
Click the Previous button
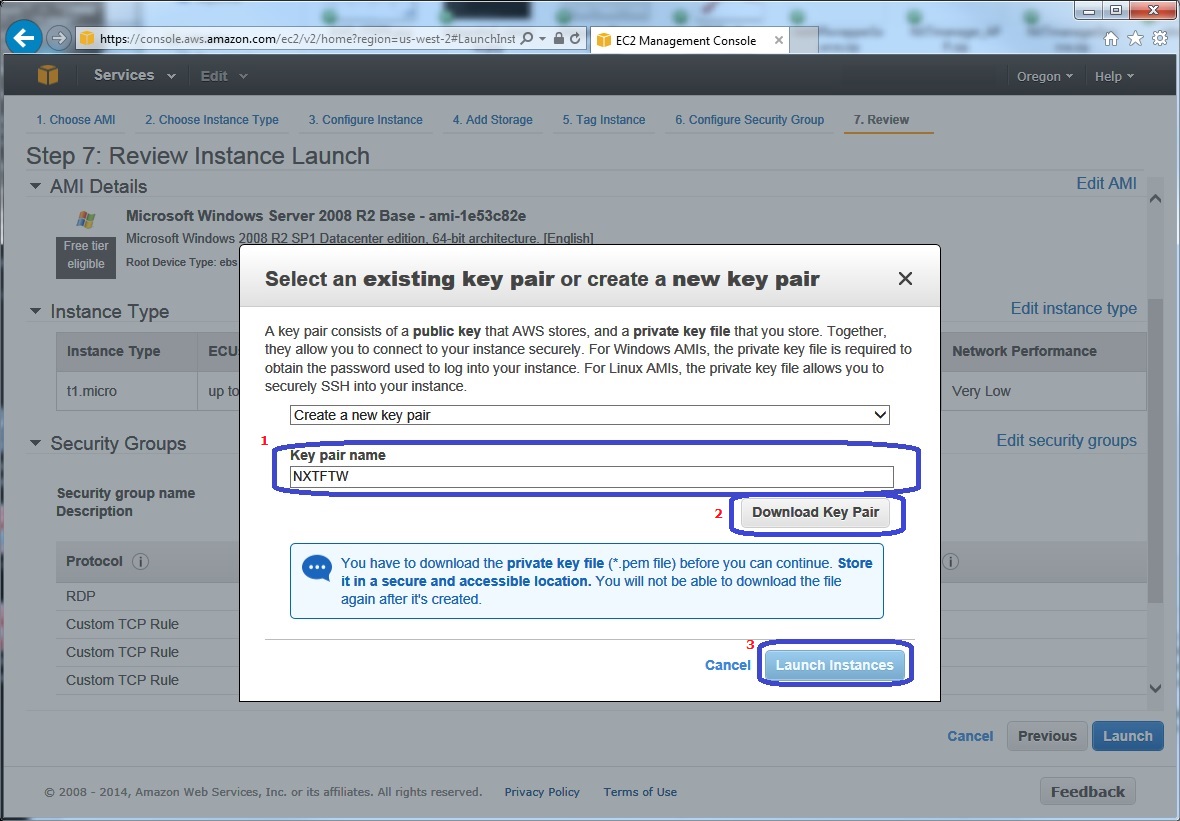(x=1047, y=736)
